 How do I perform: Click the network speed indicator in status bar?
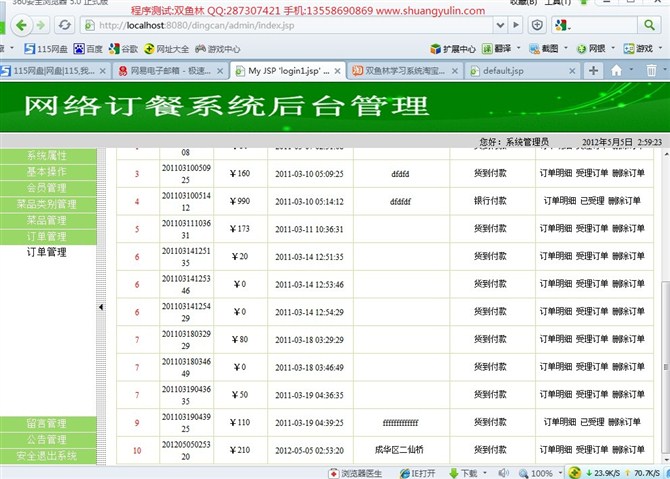[x=621, y=473]
